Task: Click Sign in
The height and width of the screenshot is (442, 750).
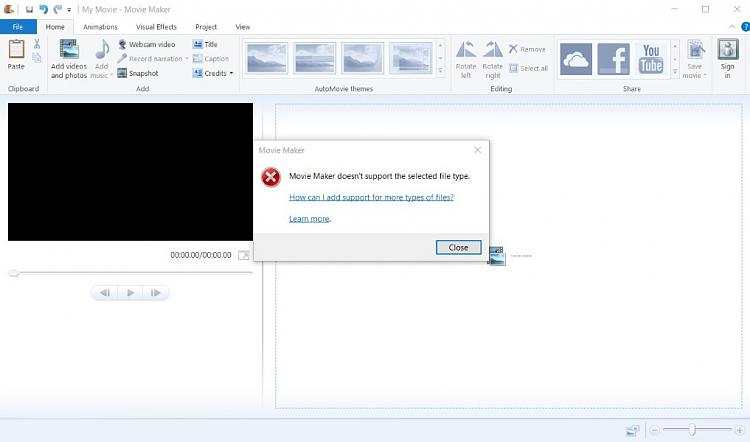Action: 728,59
